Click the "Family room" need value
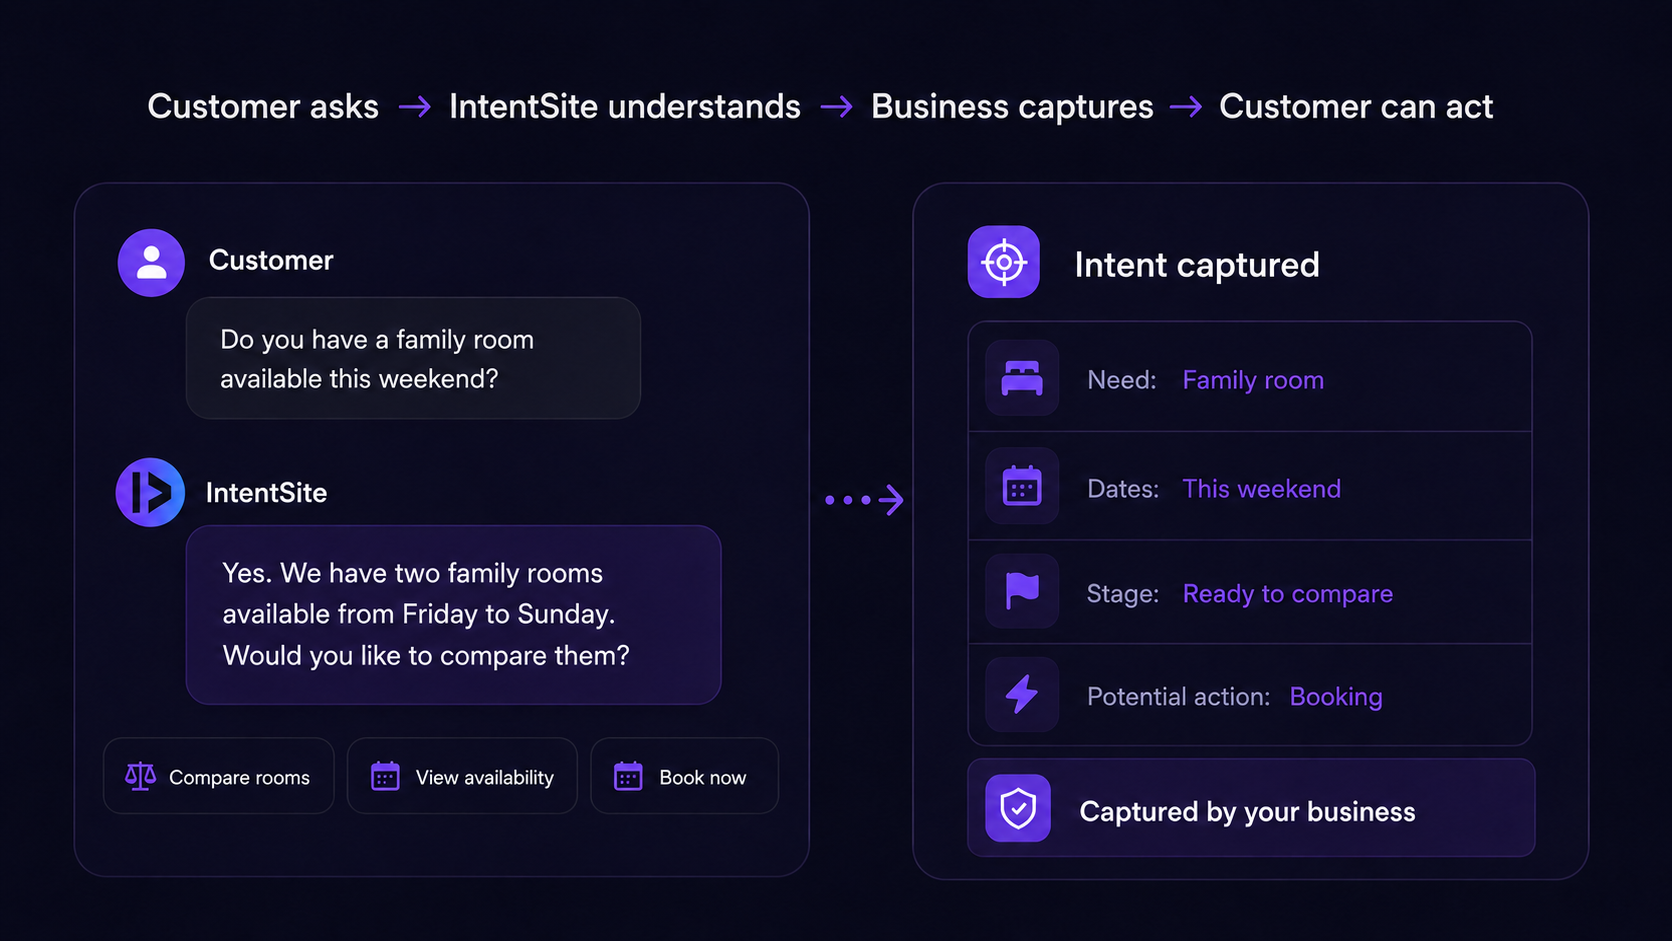The image size is (1672, 941). tap(1253, 380)
